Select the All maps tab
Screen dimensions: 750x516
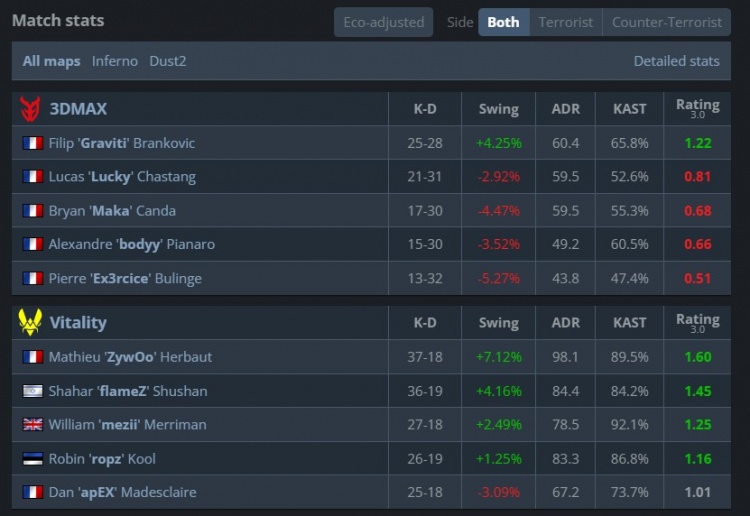point(52,61)
